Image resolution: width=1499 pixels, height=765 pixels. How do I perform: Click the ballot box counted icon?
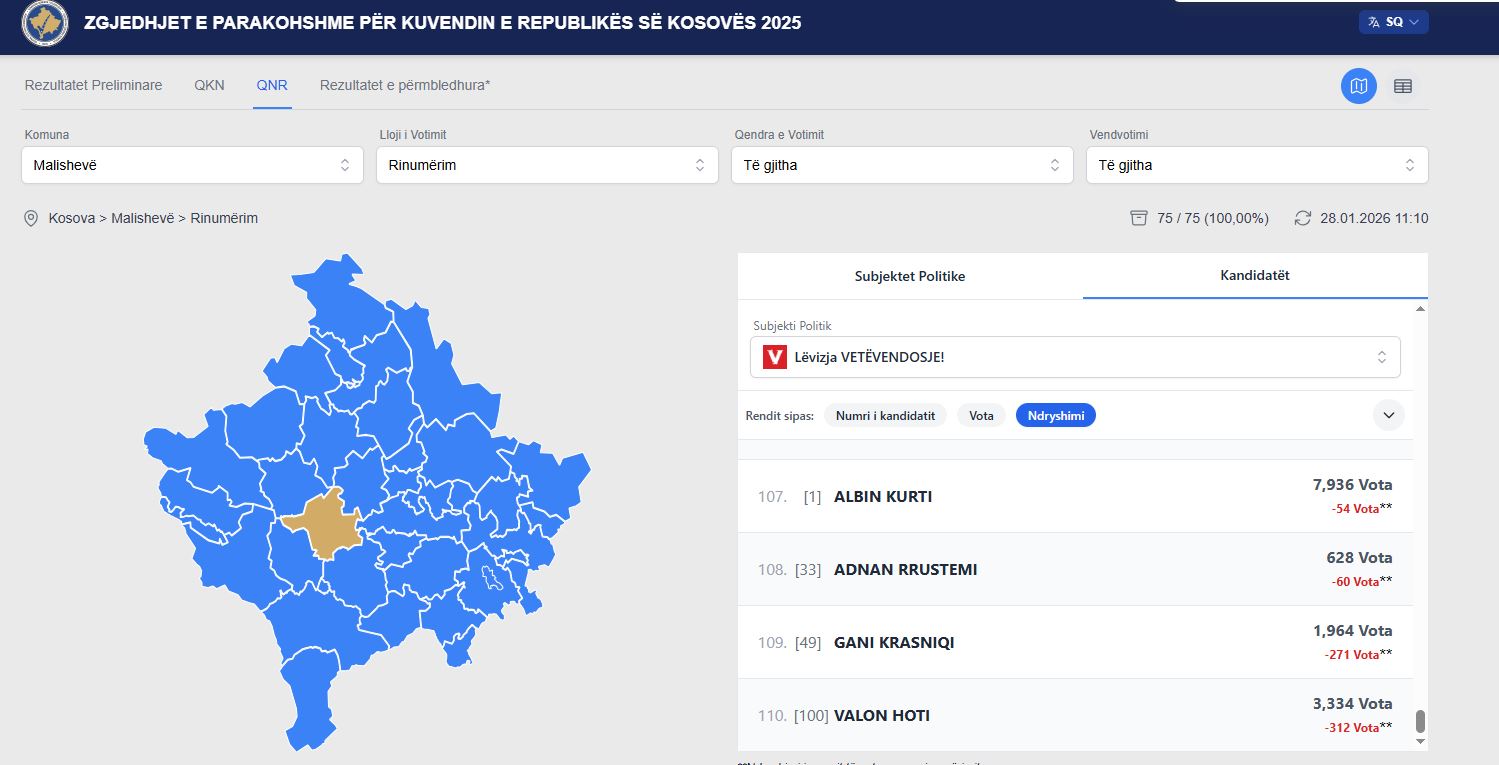[x=1138, y=218]
